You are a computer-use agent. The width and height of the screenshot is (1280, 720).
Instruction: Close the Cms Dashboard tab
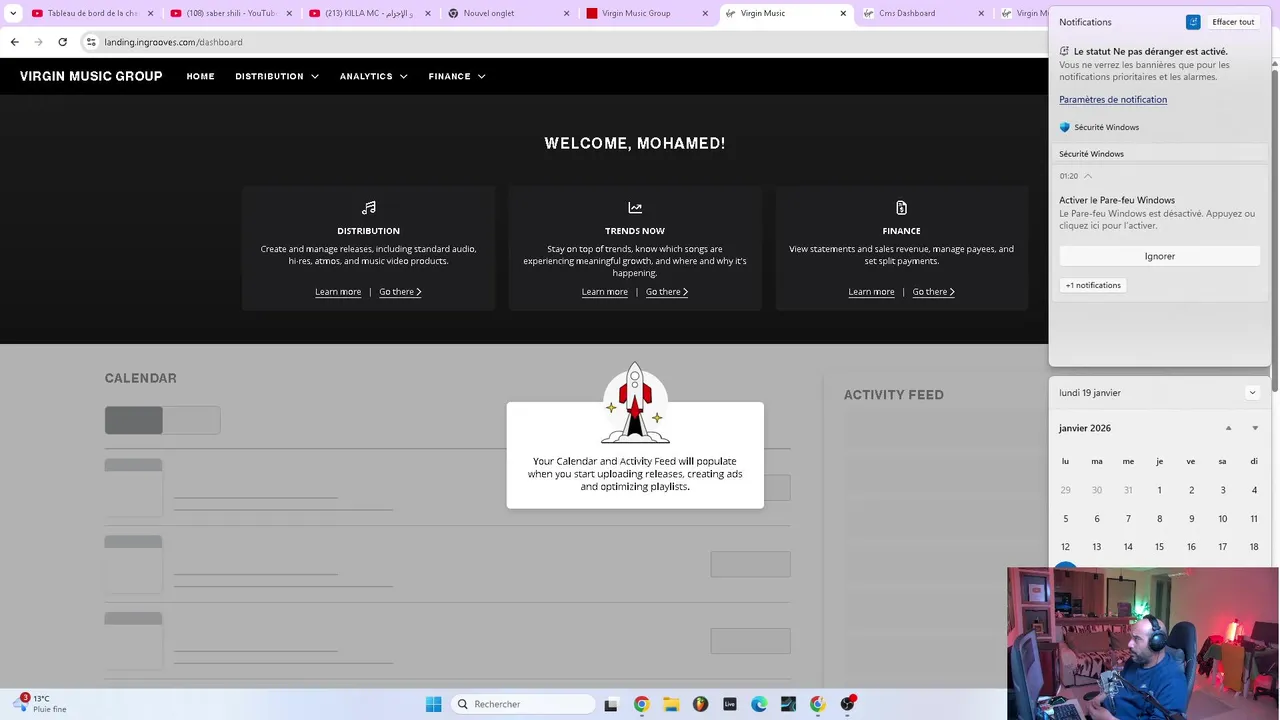tap(981, 13)
